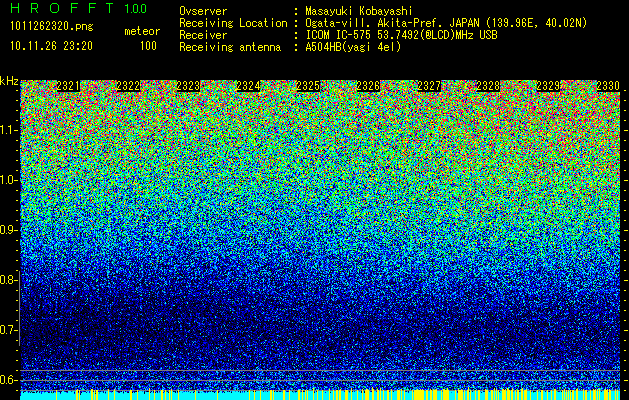Click the 2329 time marker

click(548, 86)
